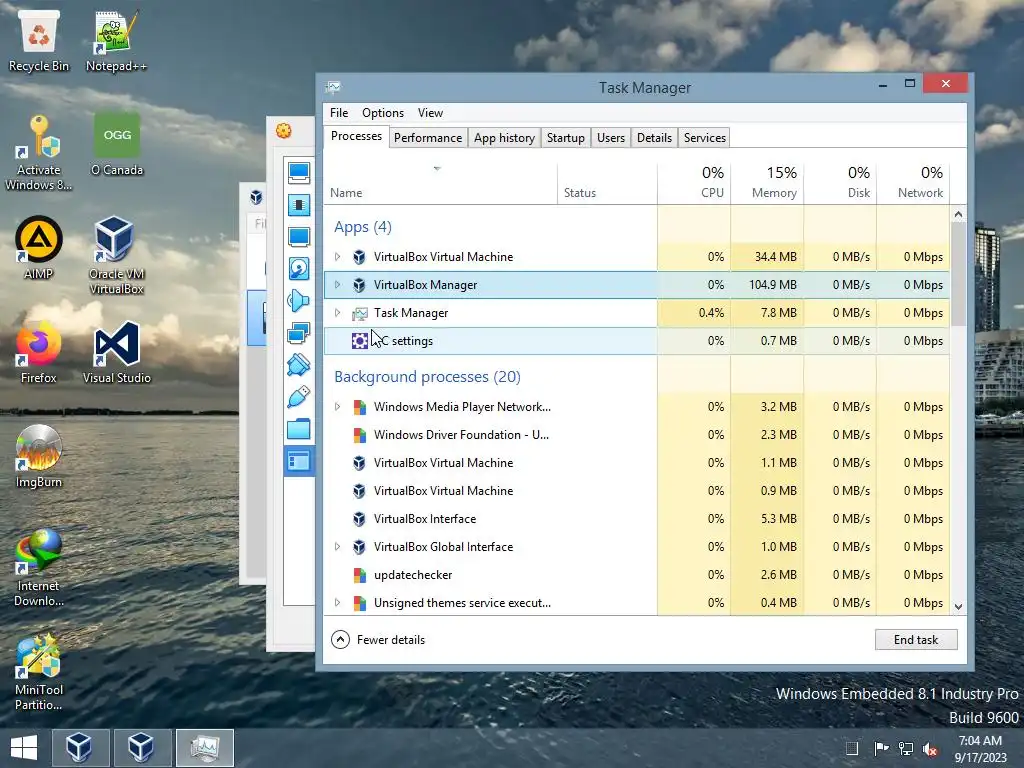Image resolution: width=1024 pixels, height=768 pixels.
Task: Switch to the Details tab
Action: [x=654, y=138]
